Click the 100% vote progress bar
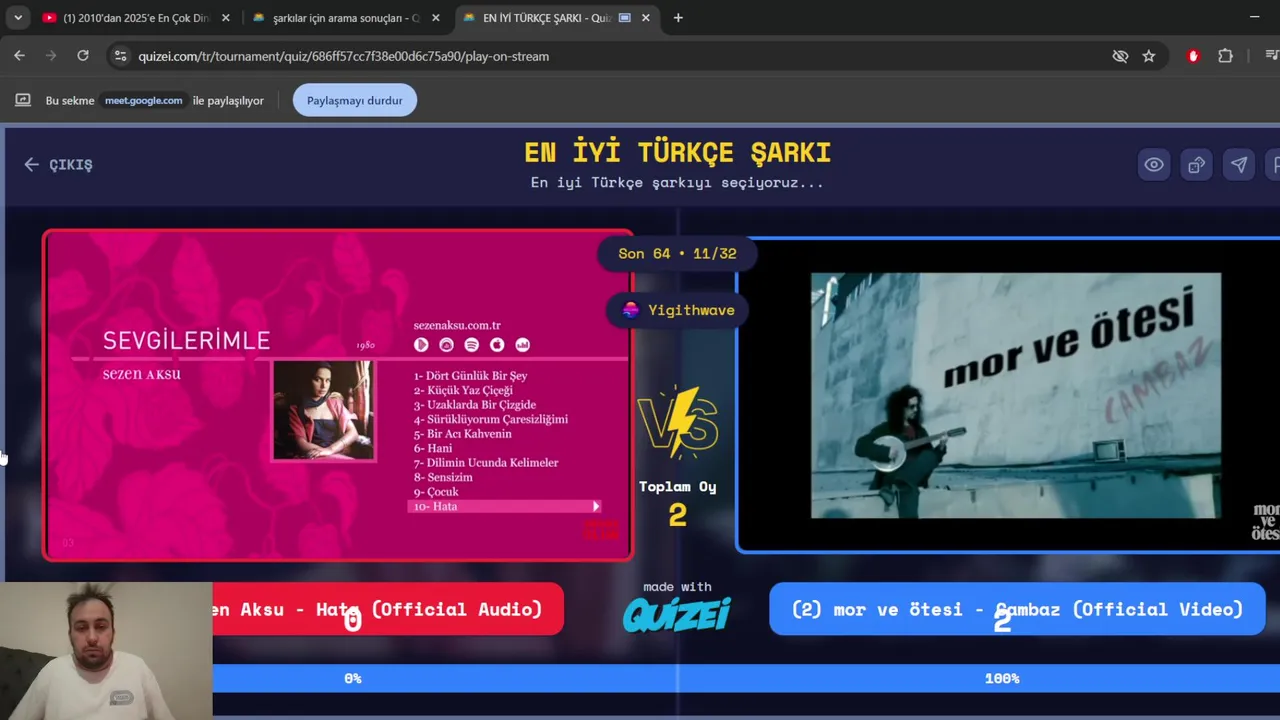 (x=979, y=678)
